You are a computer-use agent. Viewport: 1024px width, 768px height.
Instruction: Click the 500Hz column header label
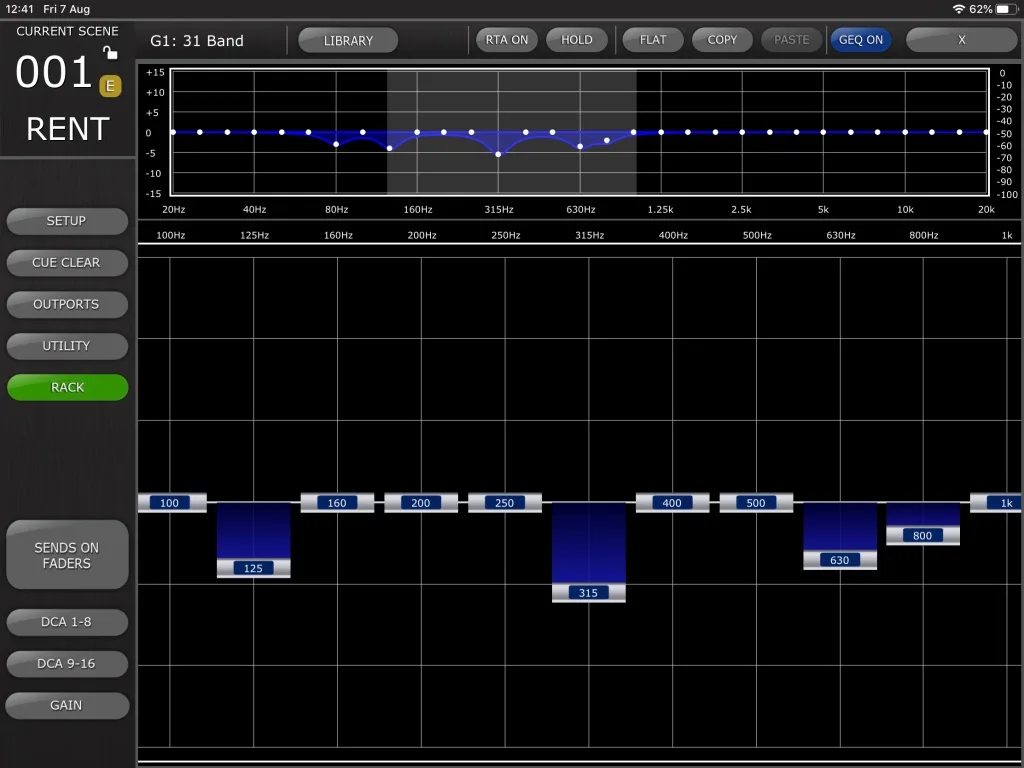(x=757, y=235)
